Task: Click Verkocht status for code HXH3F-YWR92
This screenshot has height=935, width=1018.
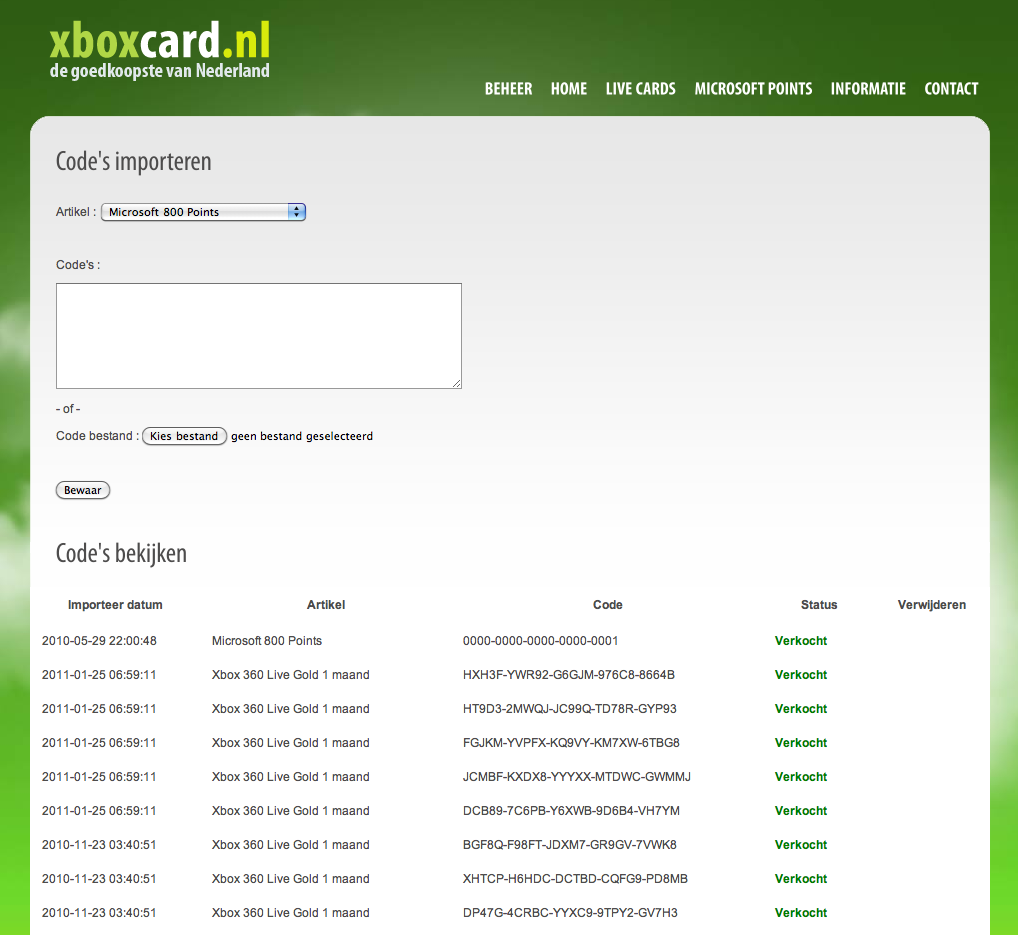Action: (x=801, y=675)
